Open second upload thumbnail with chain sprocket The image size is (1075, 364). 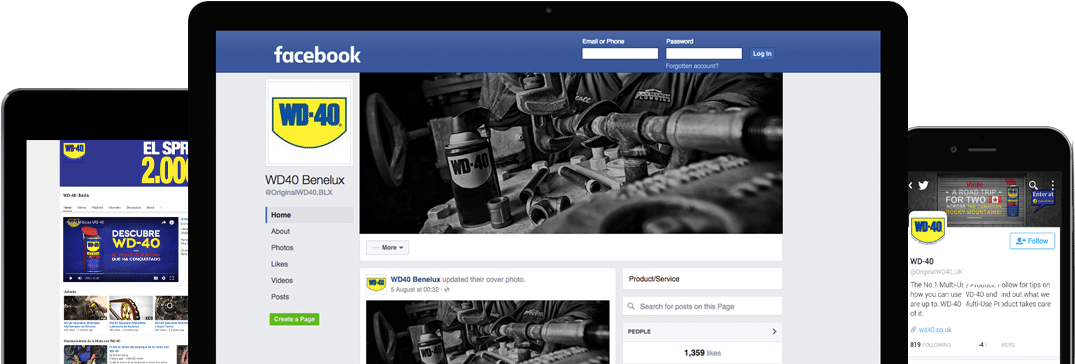click(132, 308)
